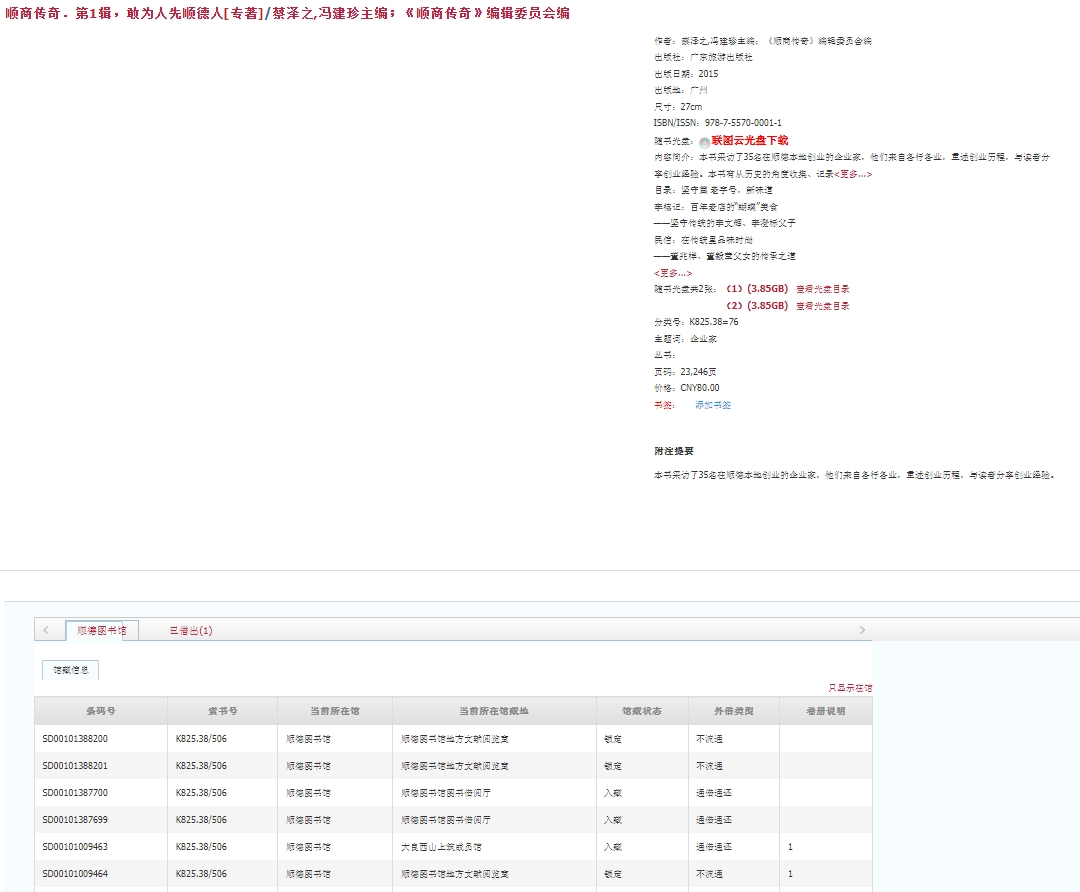Click the 条码号 column header
This screenshot has width=1080, height=892.
click(x=101, y=711)
